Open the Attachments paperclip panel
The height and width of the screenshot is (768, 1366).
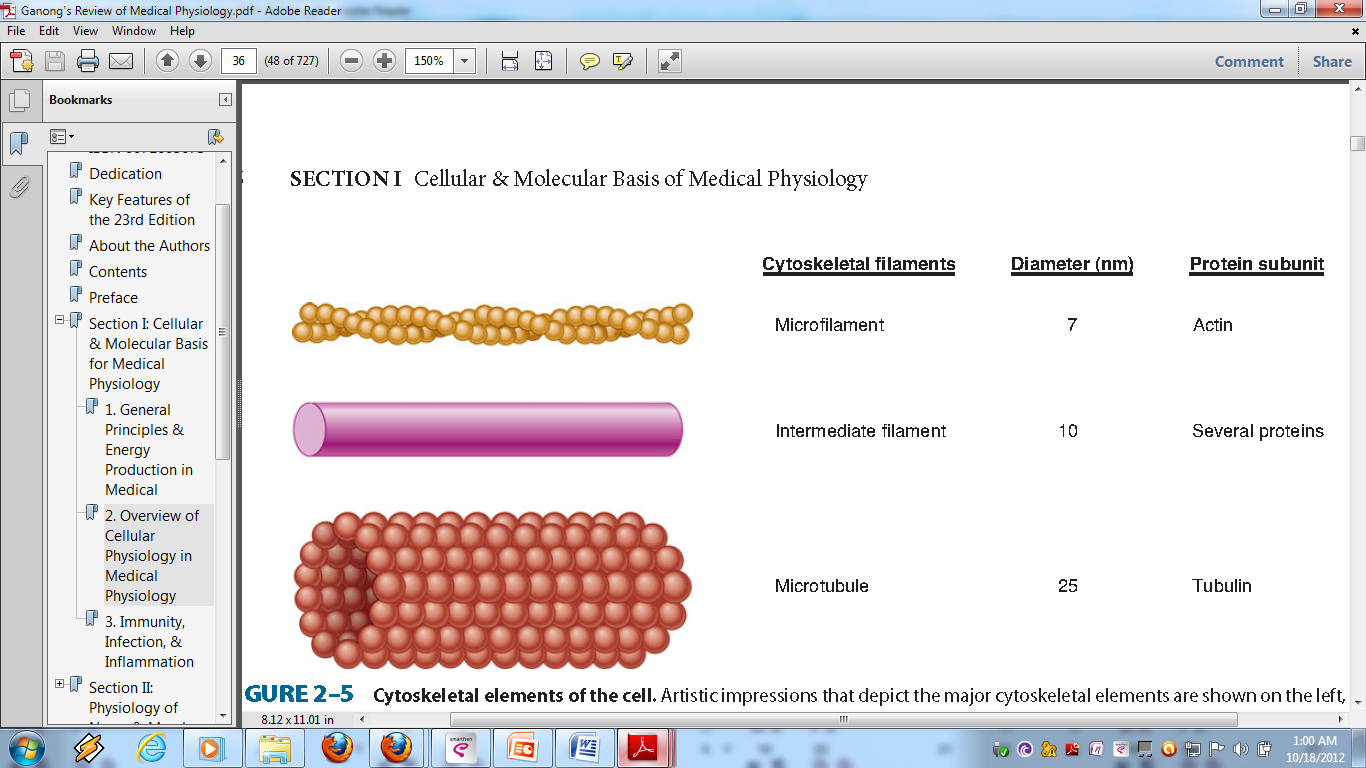click(19, 186)
